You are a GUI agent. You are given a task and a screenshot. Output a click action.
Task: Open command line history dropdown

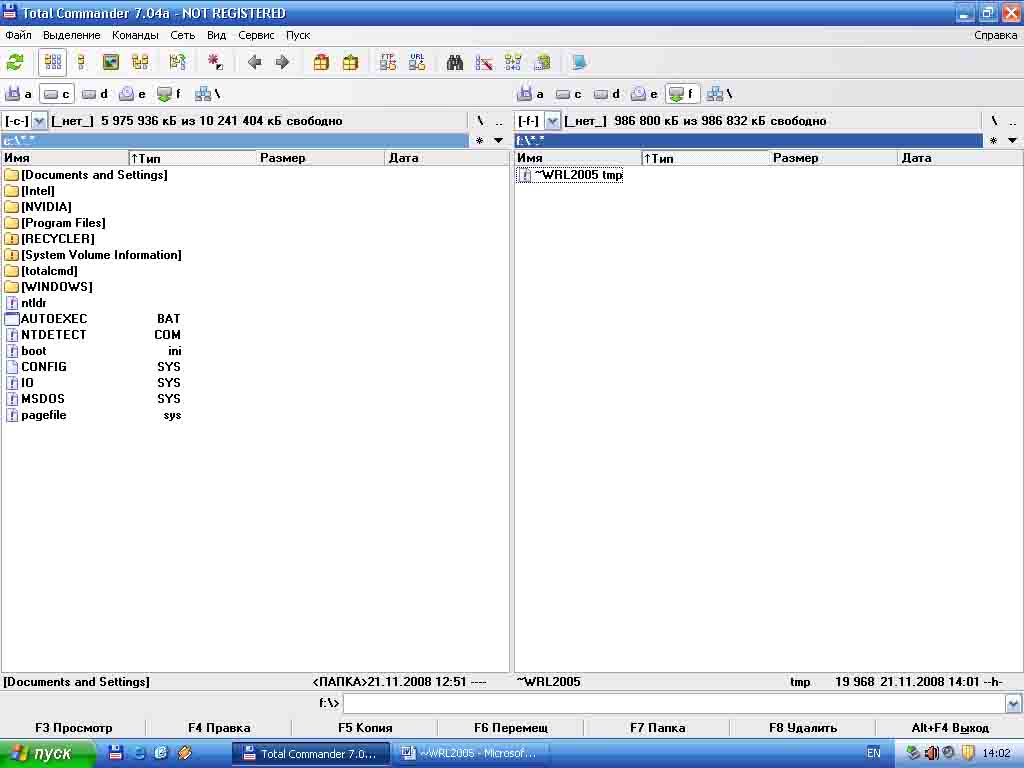tap(1013, 703)
